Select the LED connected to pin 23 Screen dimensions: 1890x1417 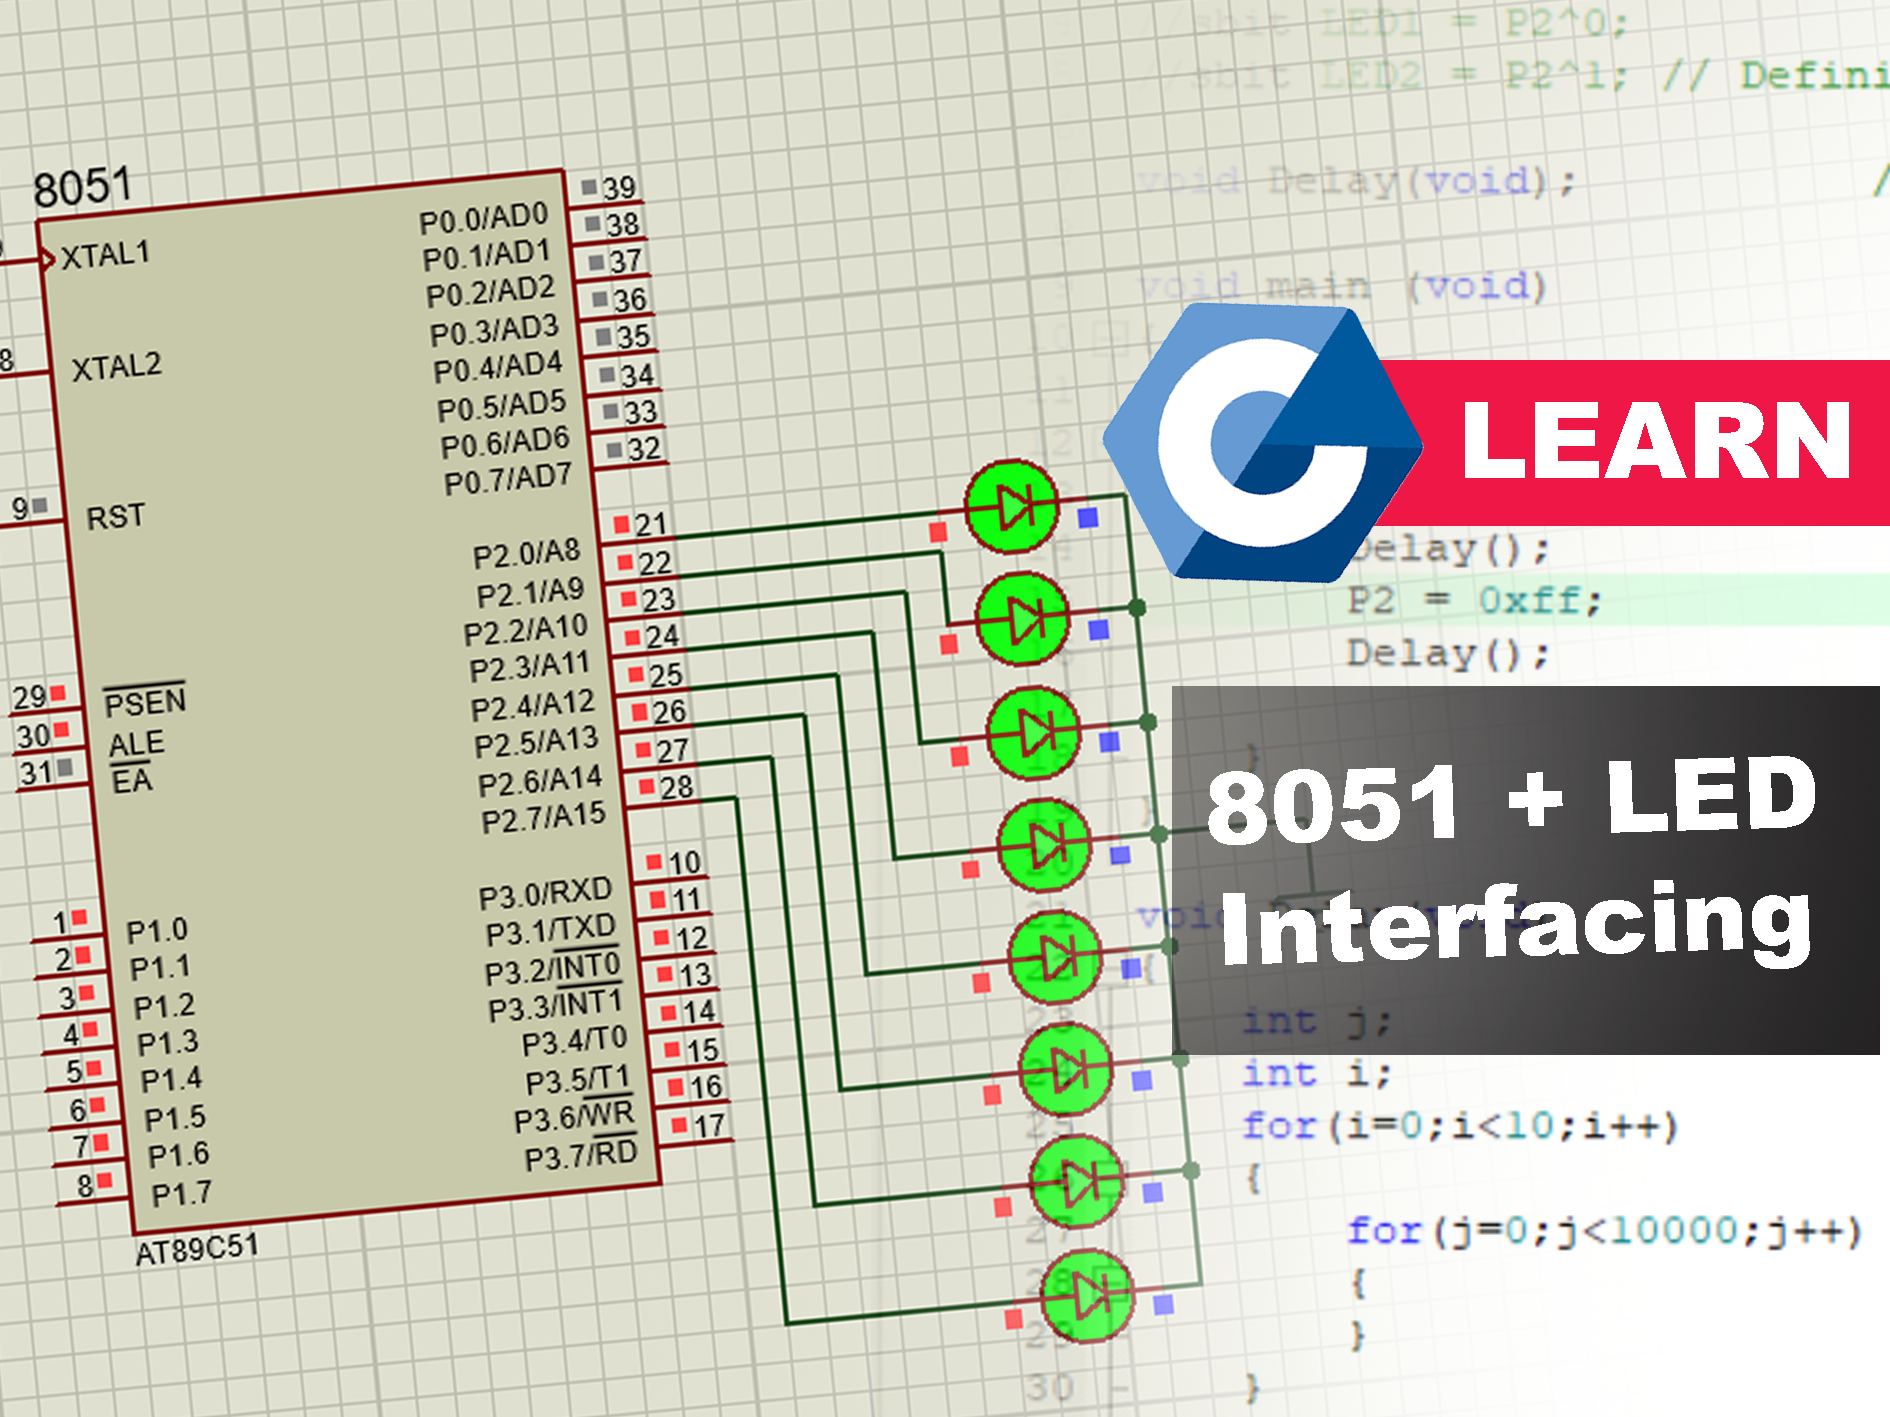1034,733
